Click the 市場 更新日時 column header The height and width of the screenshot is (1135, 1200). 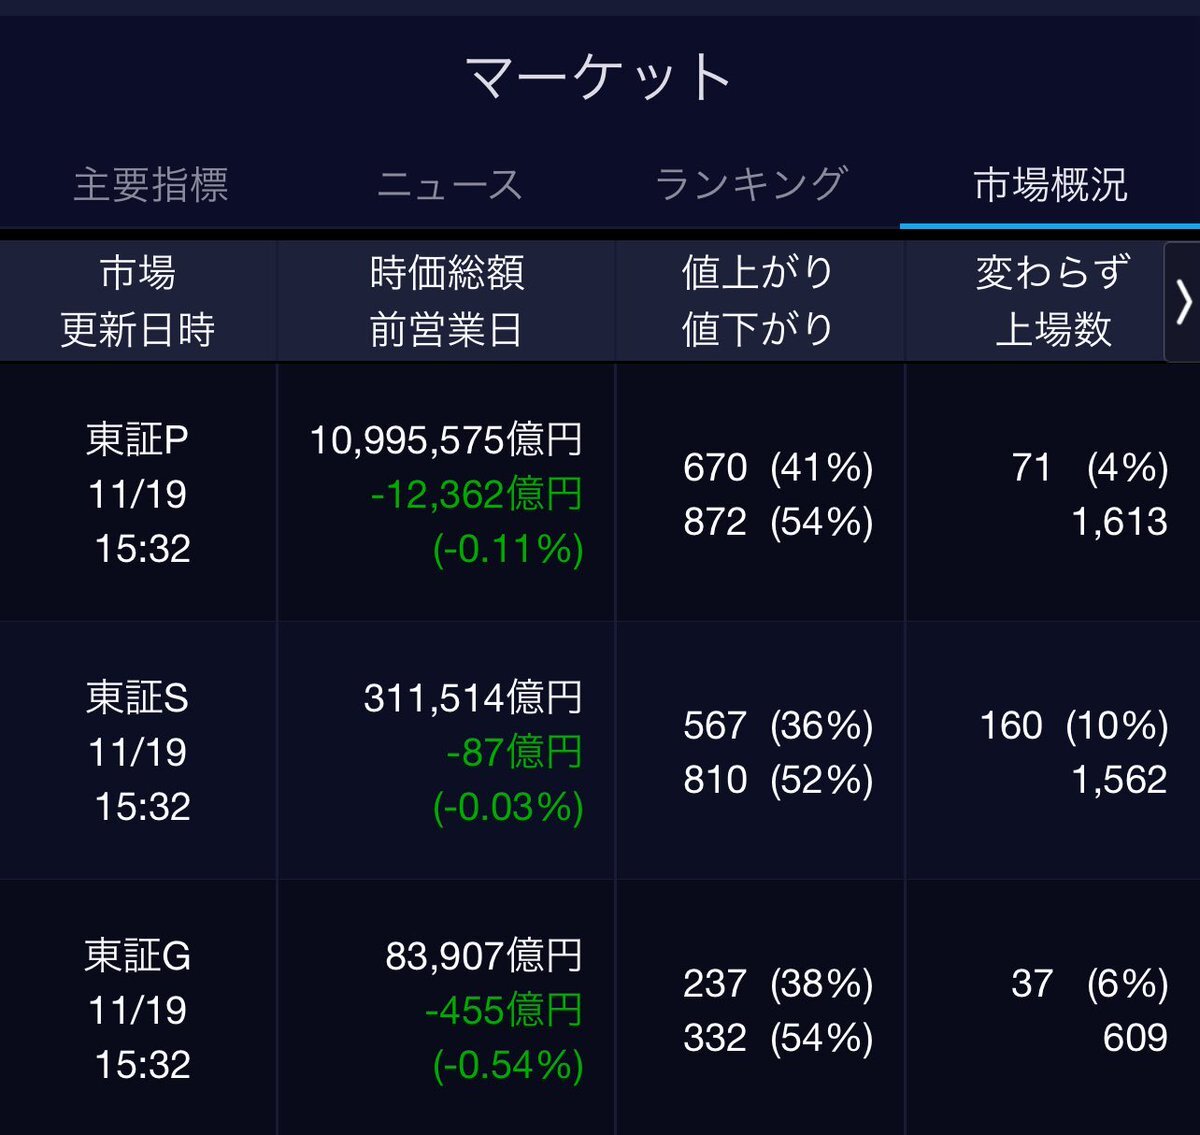coord(138,301)
